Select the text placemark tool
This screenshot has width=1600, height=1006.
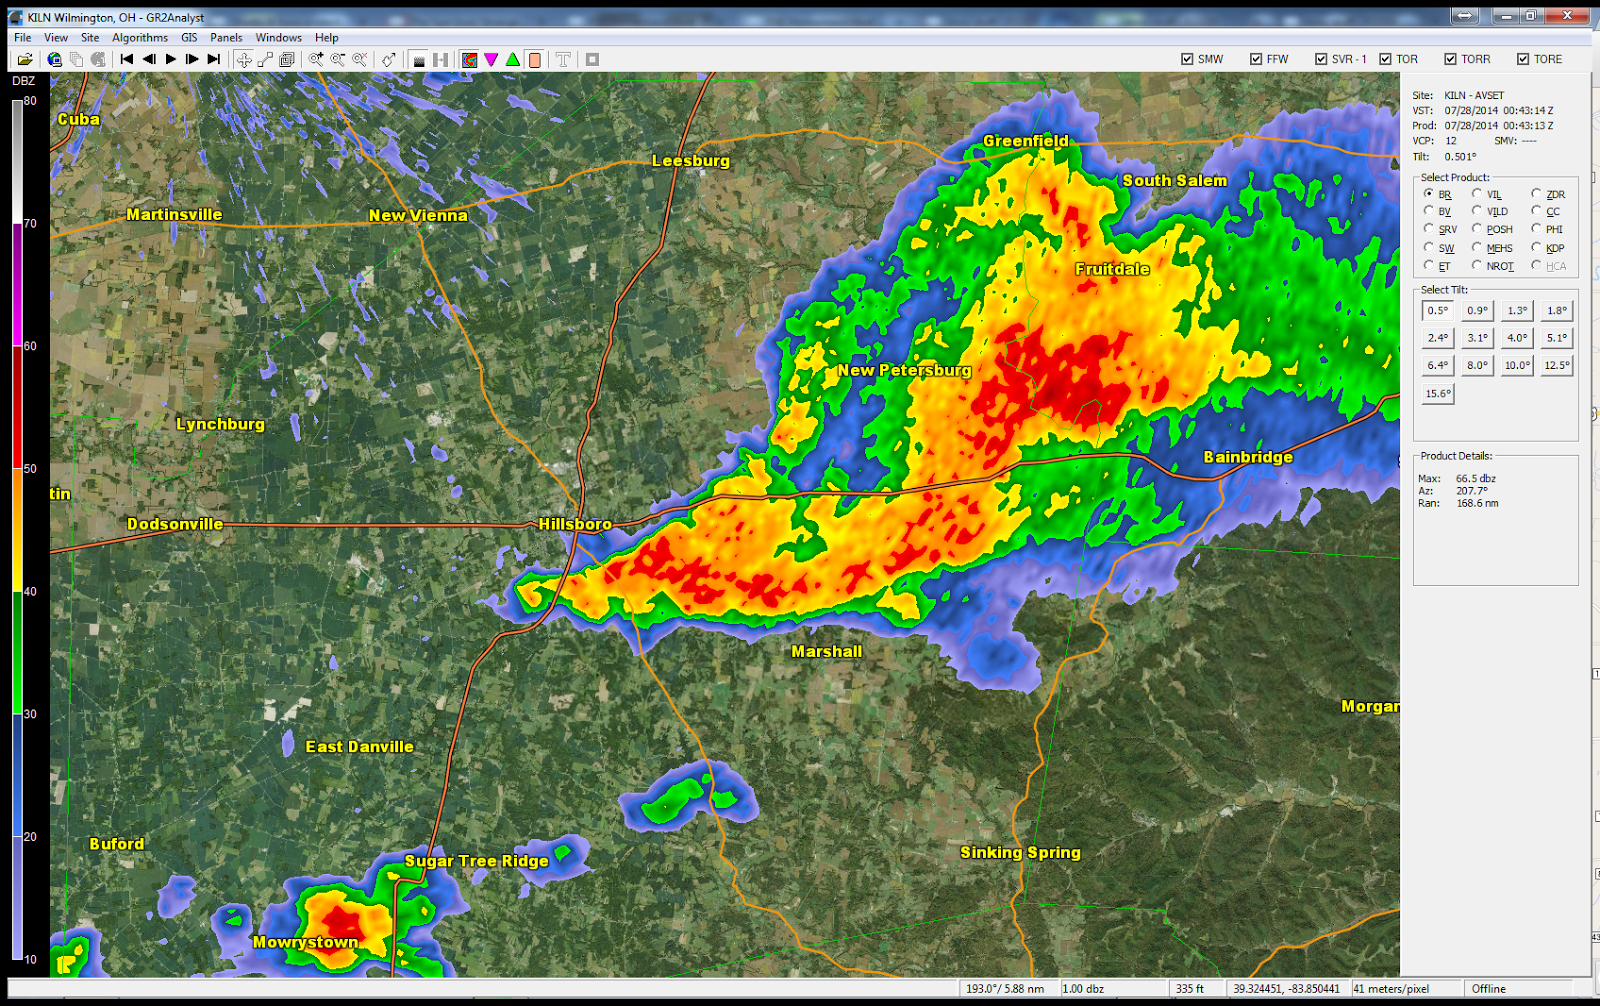point(563,58)
